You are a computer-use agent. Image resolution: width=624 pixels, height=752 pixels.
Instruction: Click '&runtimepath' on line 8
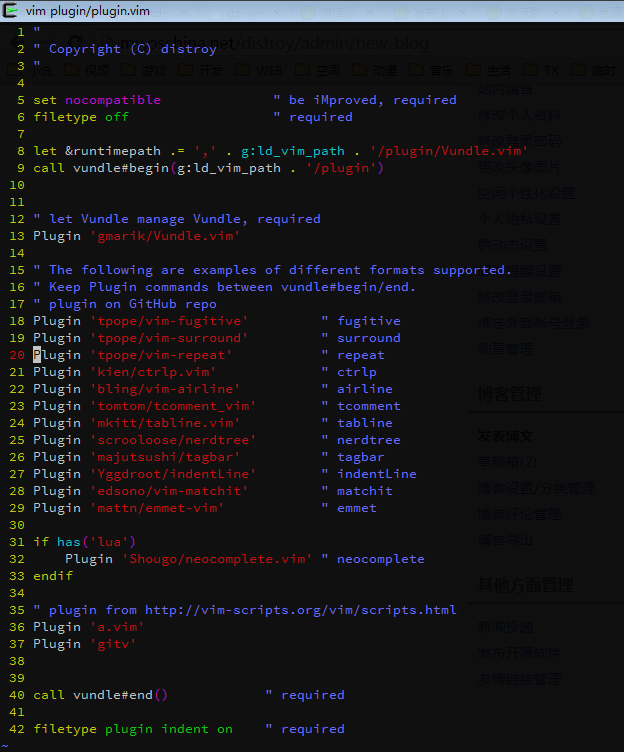click(x=113, y=151)
